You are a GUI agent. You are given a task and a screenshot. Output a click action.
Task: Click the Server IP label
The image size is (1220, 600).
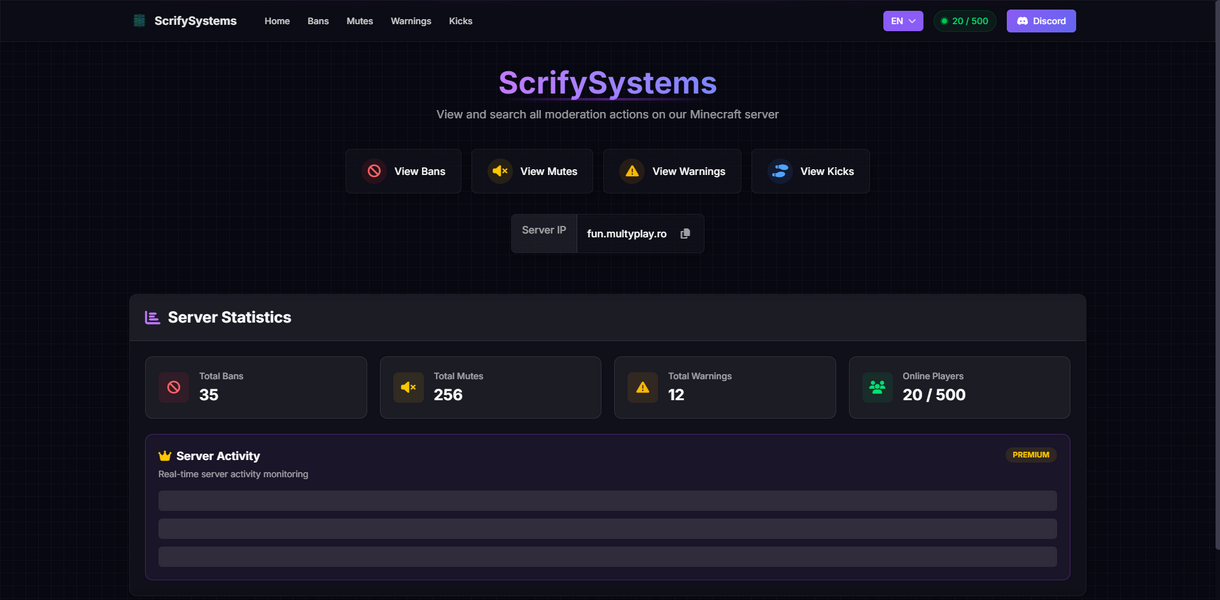(x=544, y=231)
